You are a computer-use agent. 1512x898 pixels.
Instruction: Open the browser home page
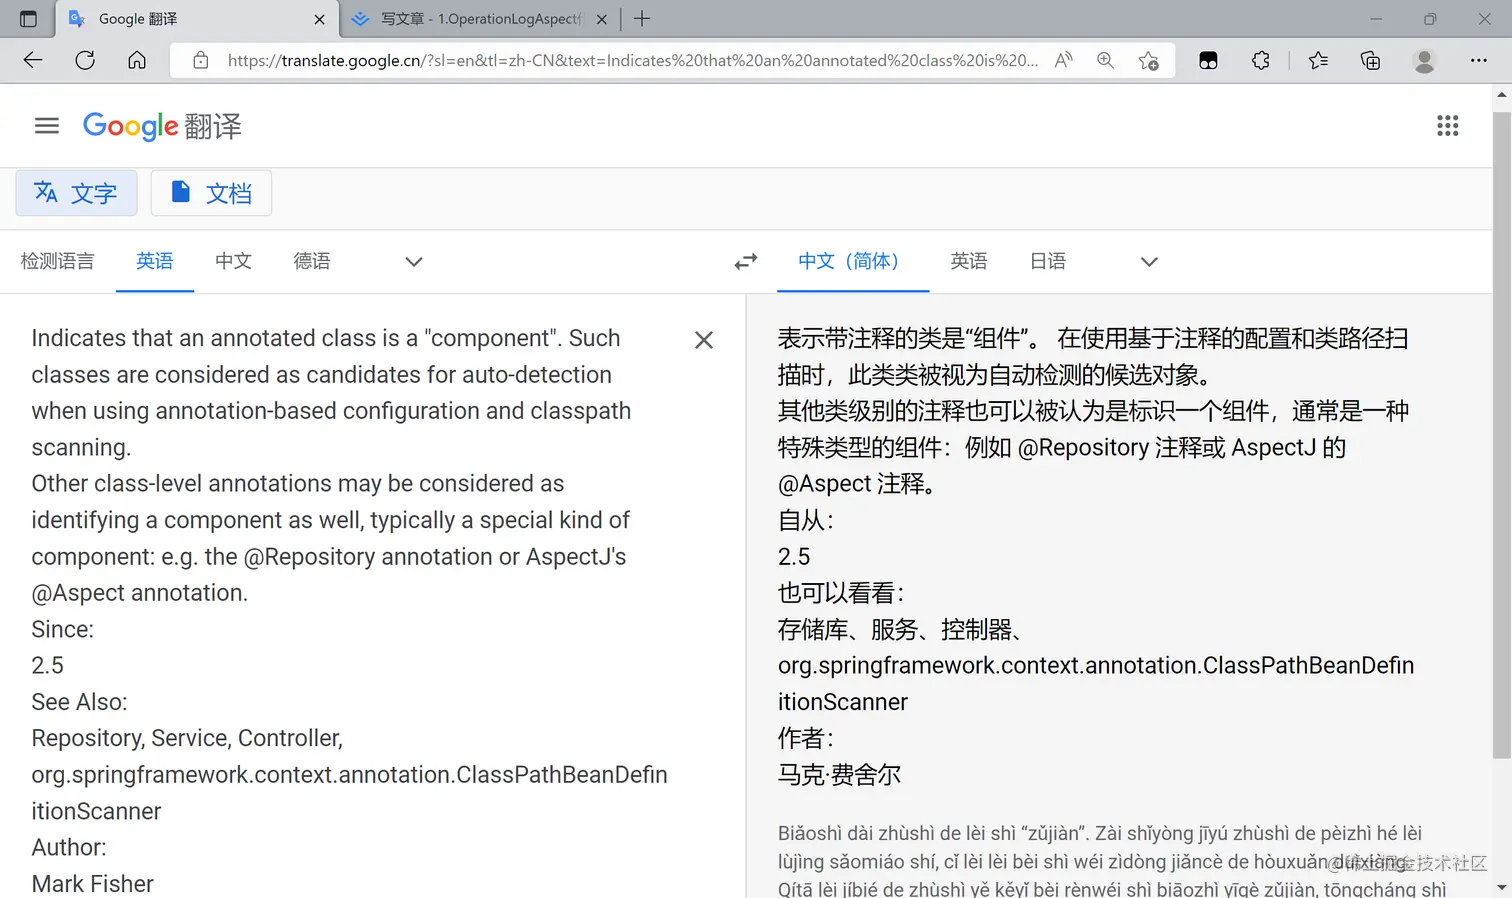pos(137,60)
